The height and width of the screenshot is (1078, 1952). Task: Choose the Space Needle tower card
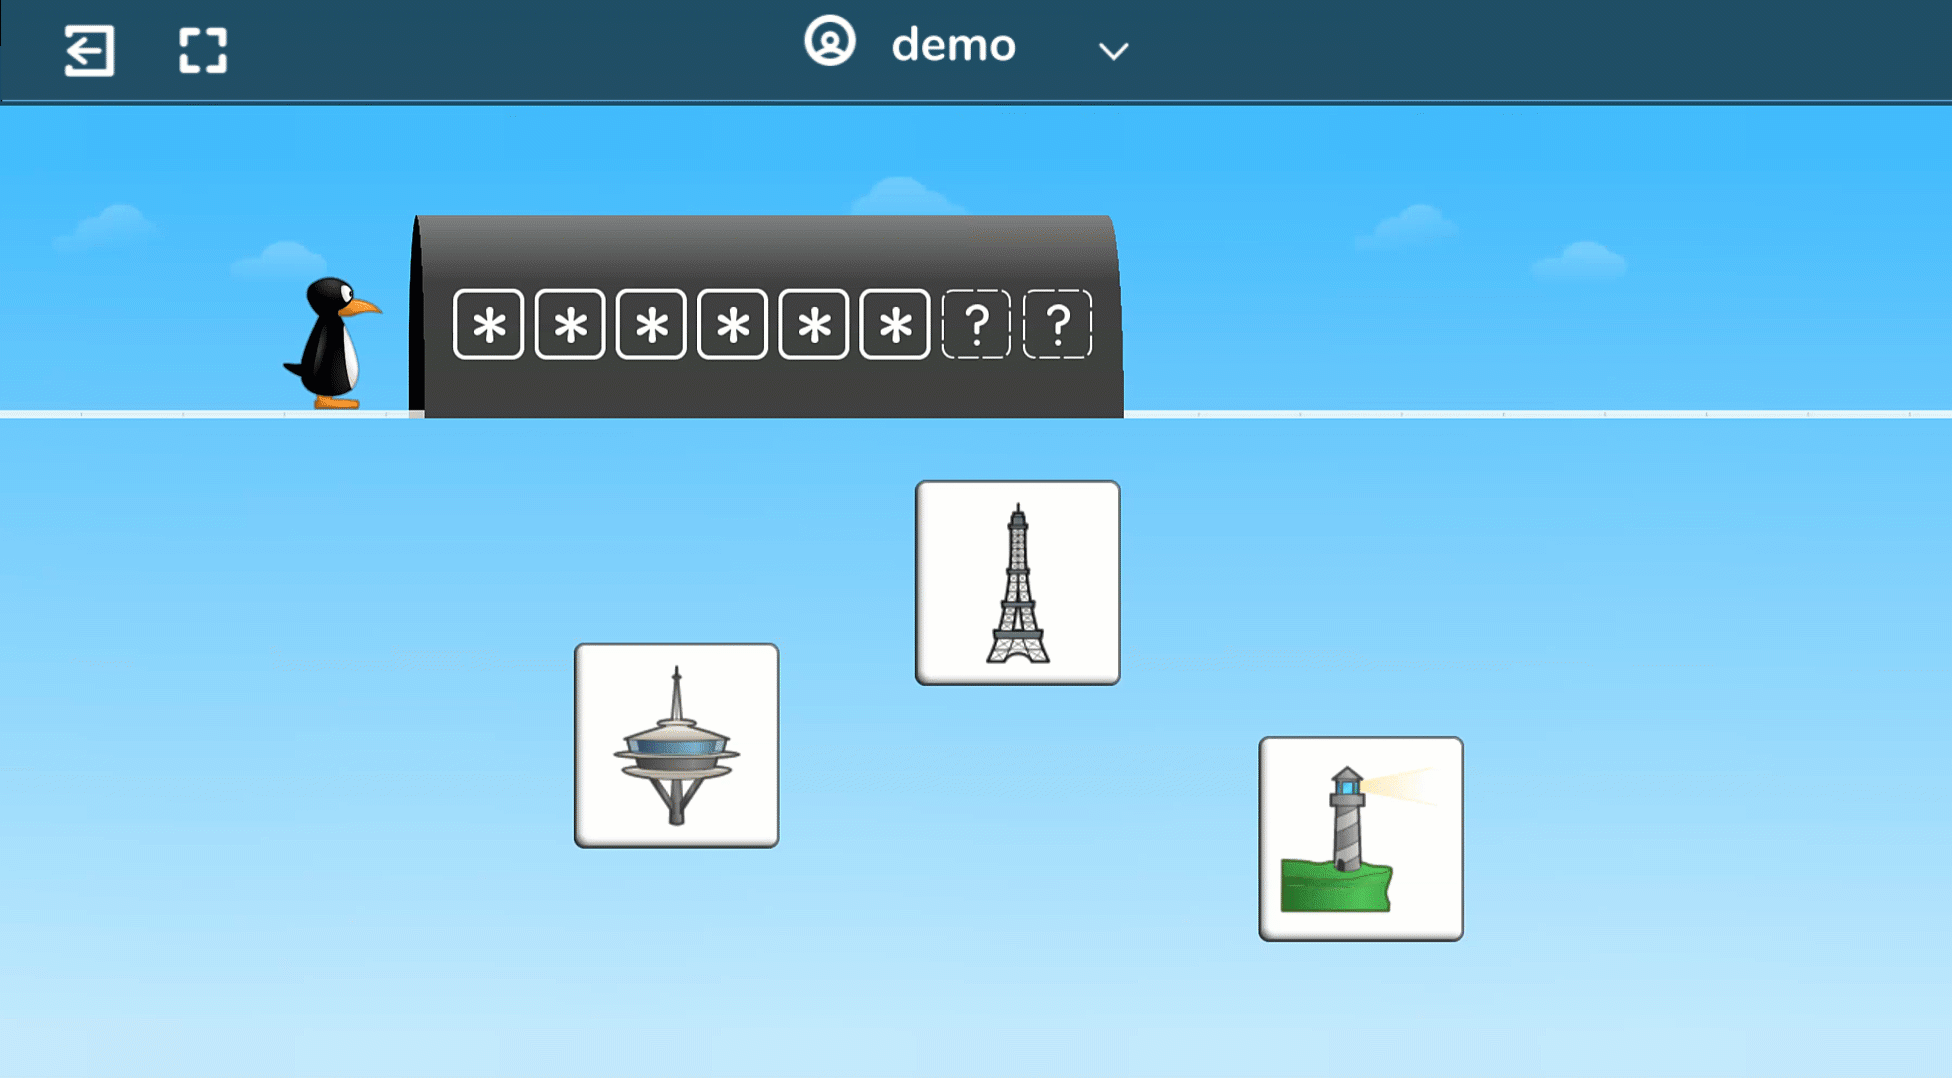pyautogui.click(x=676, y=746)
